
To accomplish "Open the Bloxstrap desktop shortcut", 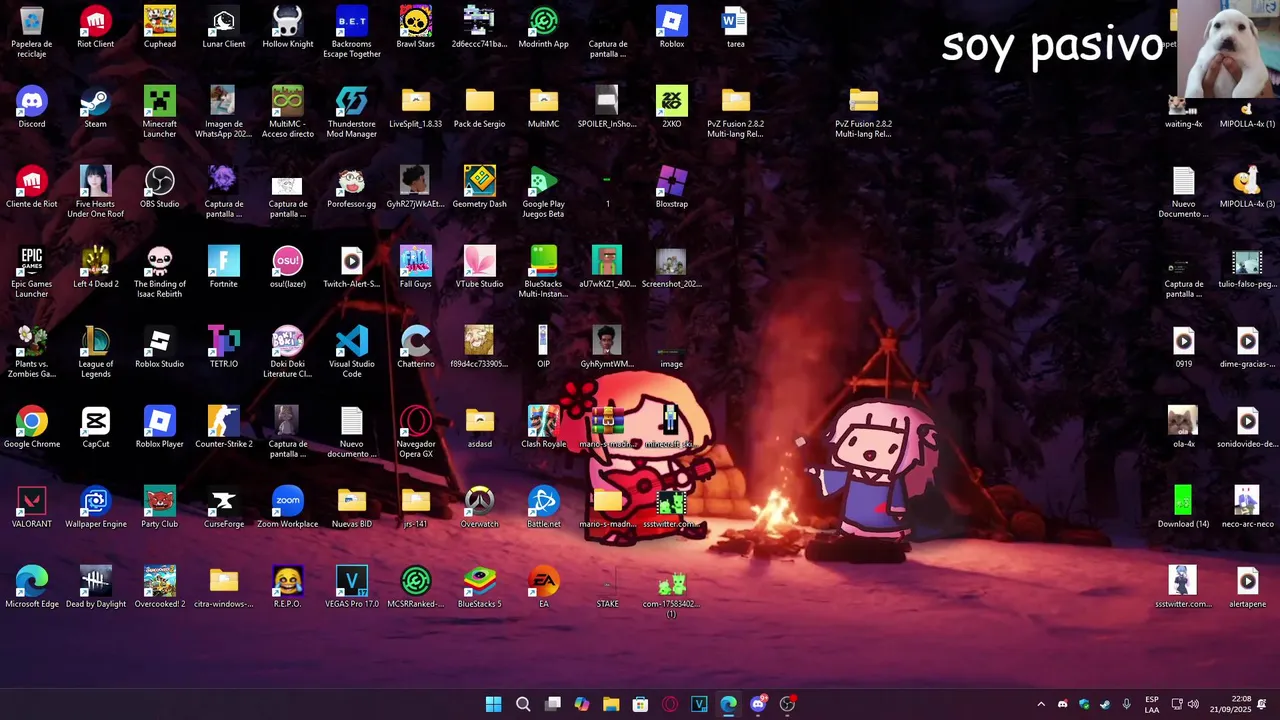I will (x=672, y=187).
